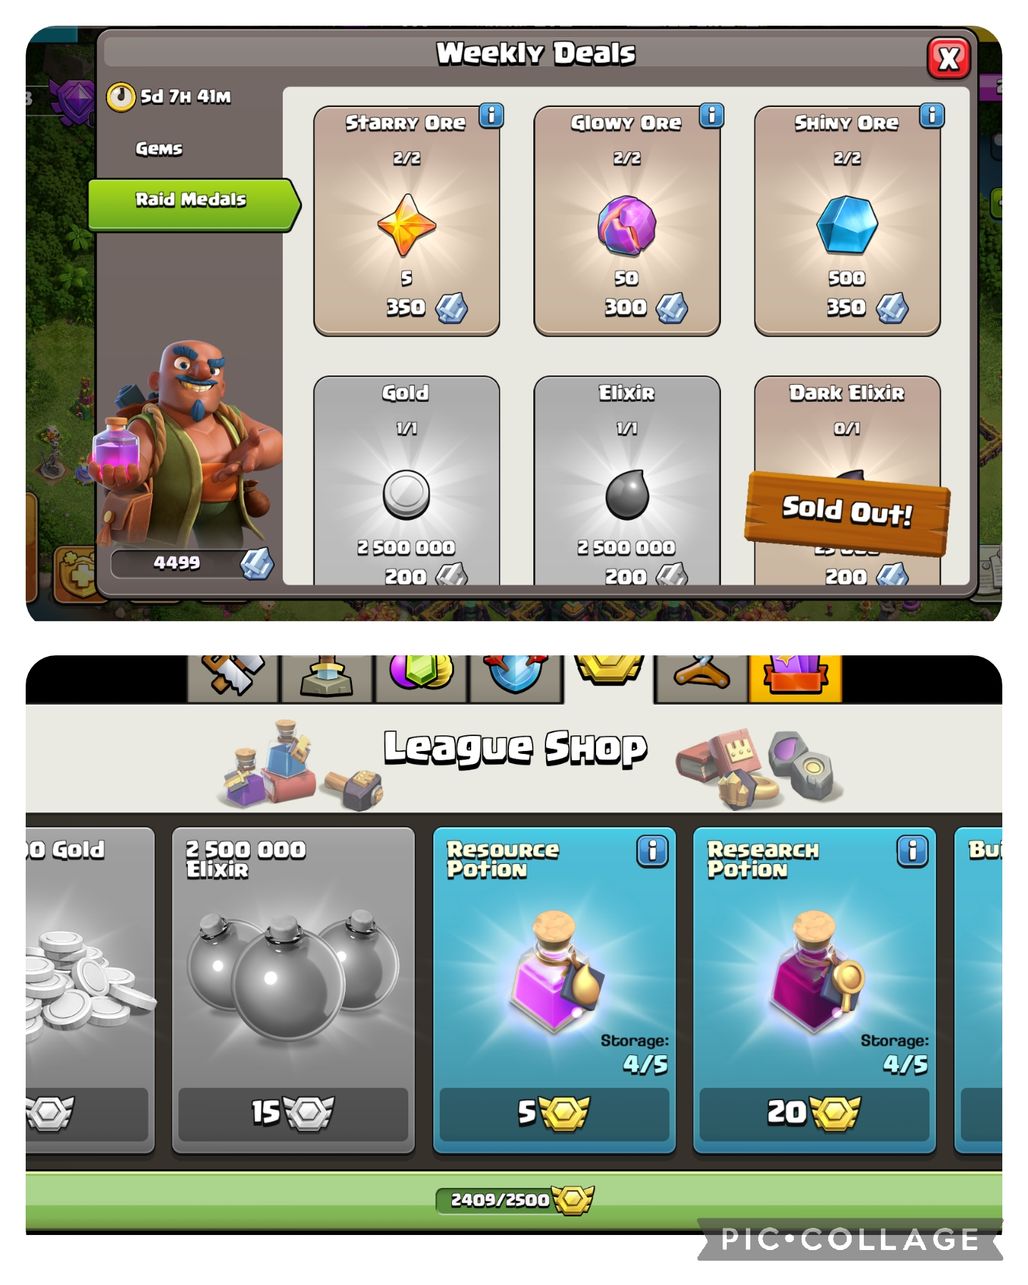The height and width of the screenshot is (1285, 1028).
Task: Open Starry Ore info icon
Action: point(491,115)
